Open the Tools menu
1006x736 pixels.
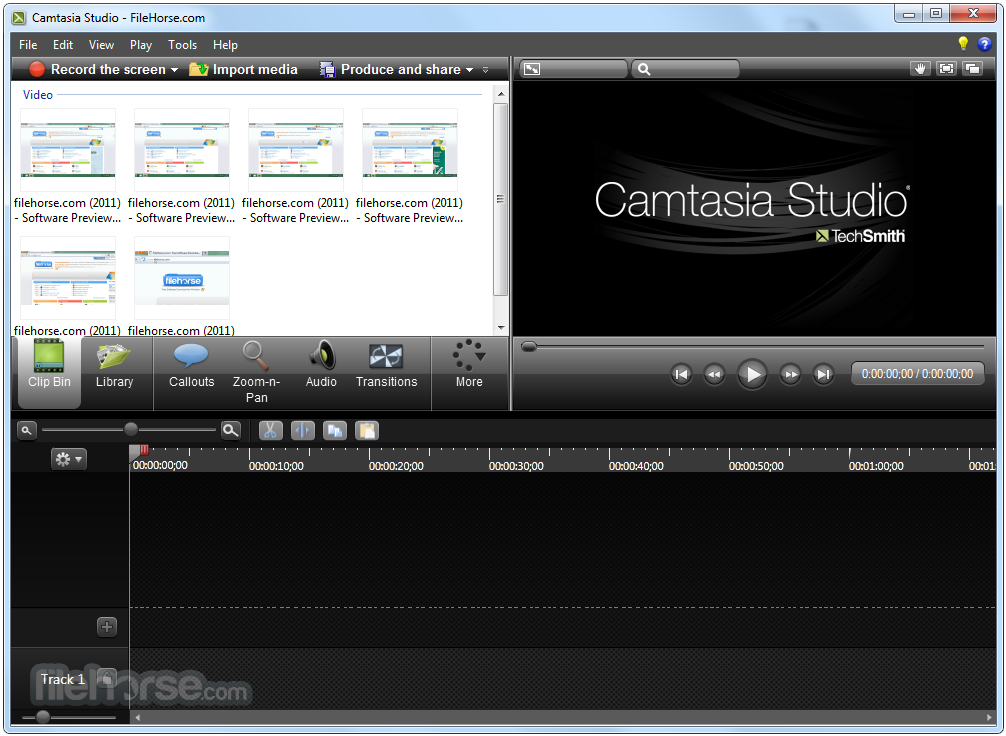(x=182, y=45)
